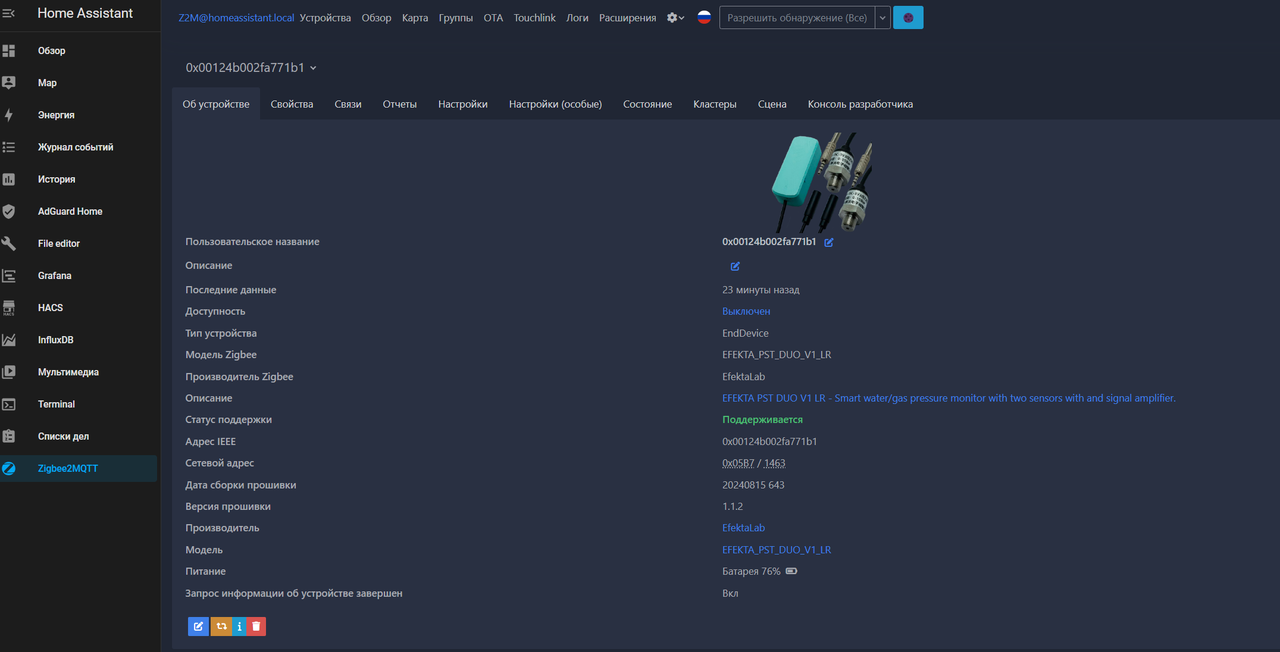The width and height of the screenshot is (1280, 652).
Task: Open the Энергия lightning icon in sidebar
Action: pyautogui.click(x=9, y=115)
